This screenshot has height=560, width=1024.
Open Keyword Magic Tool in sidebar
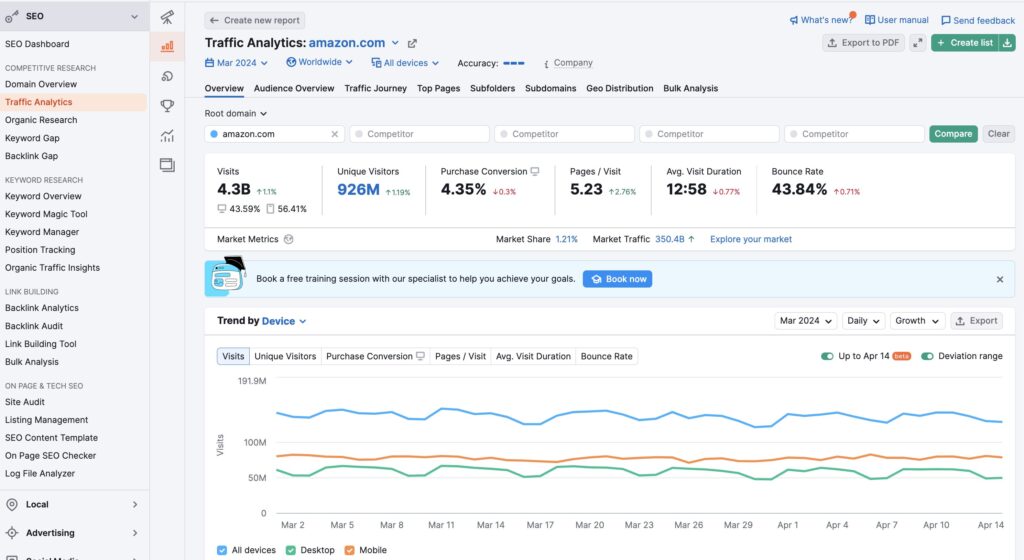click(46, 214)
